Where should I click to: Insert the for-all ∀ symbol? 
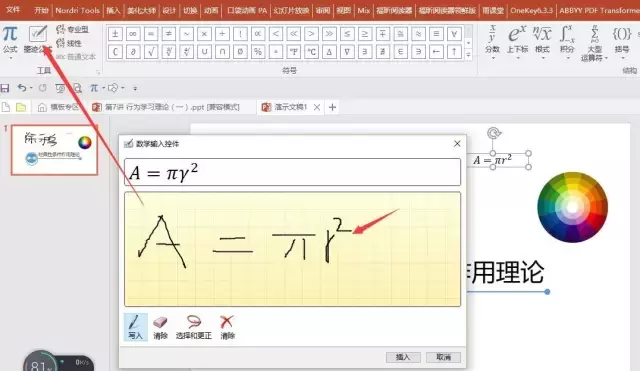[454, 34]
